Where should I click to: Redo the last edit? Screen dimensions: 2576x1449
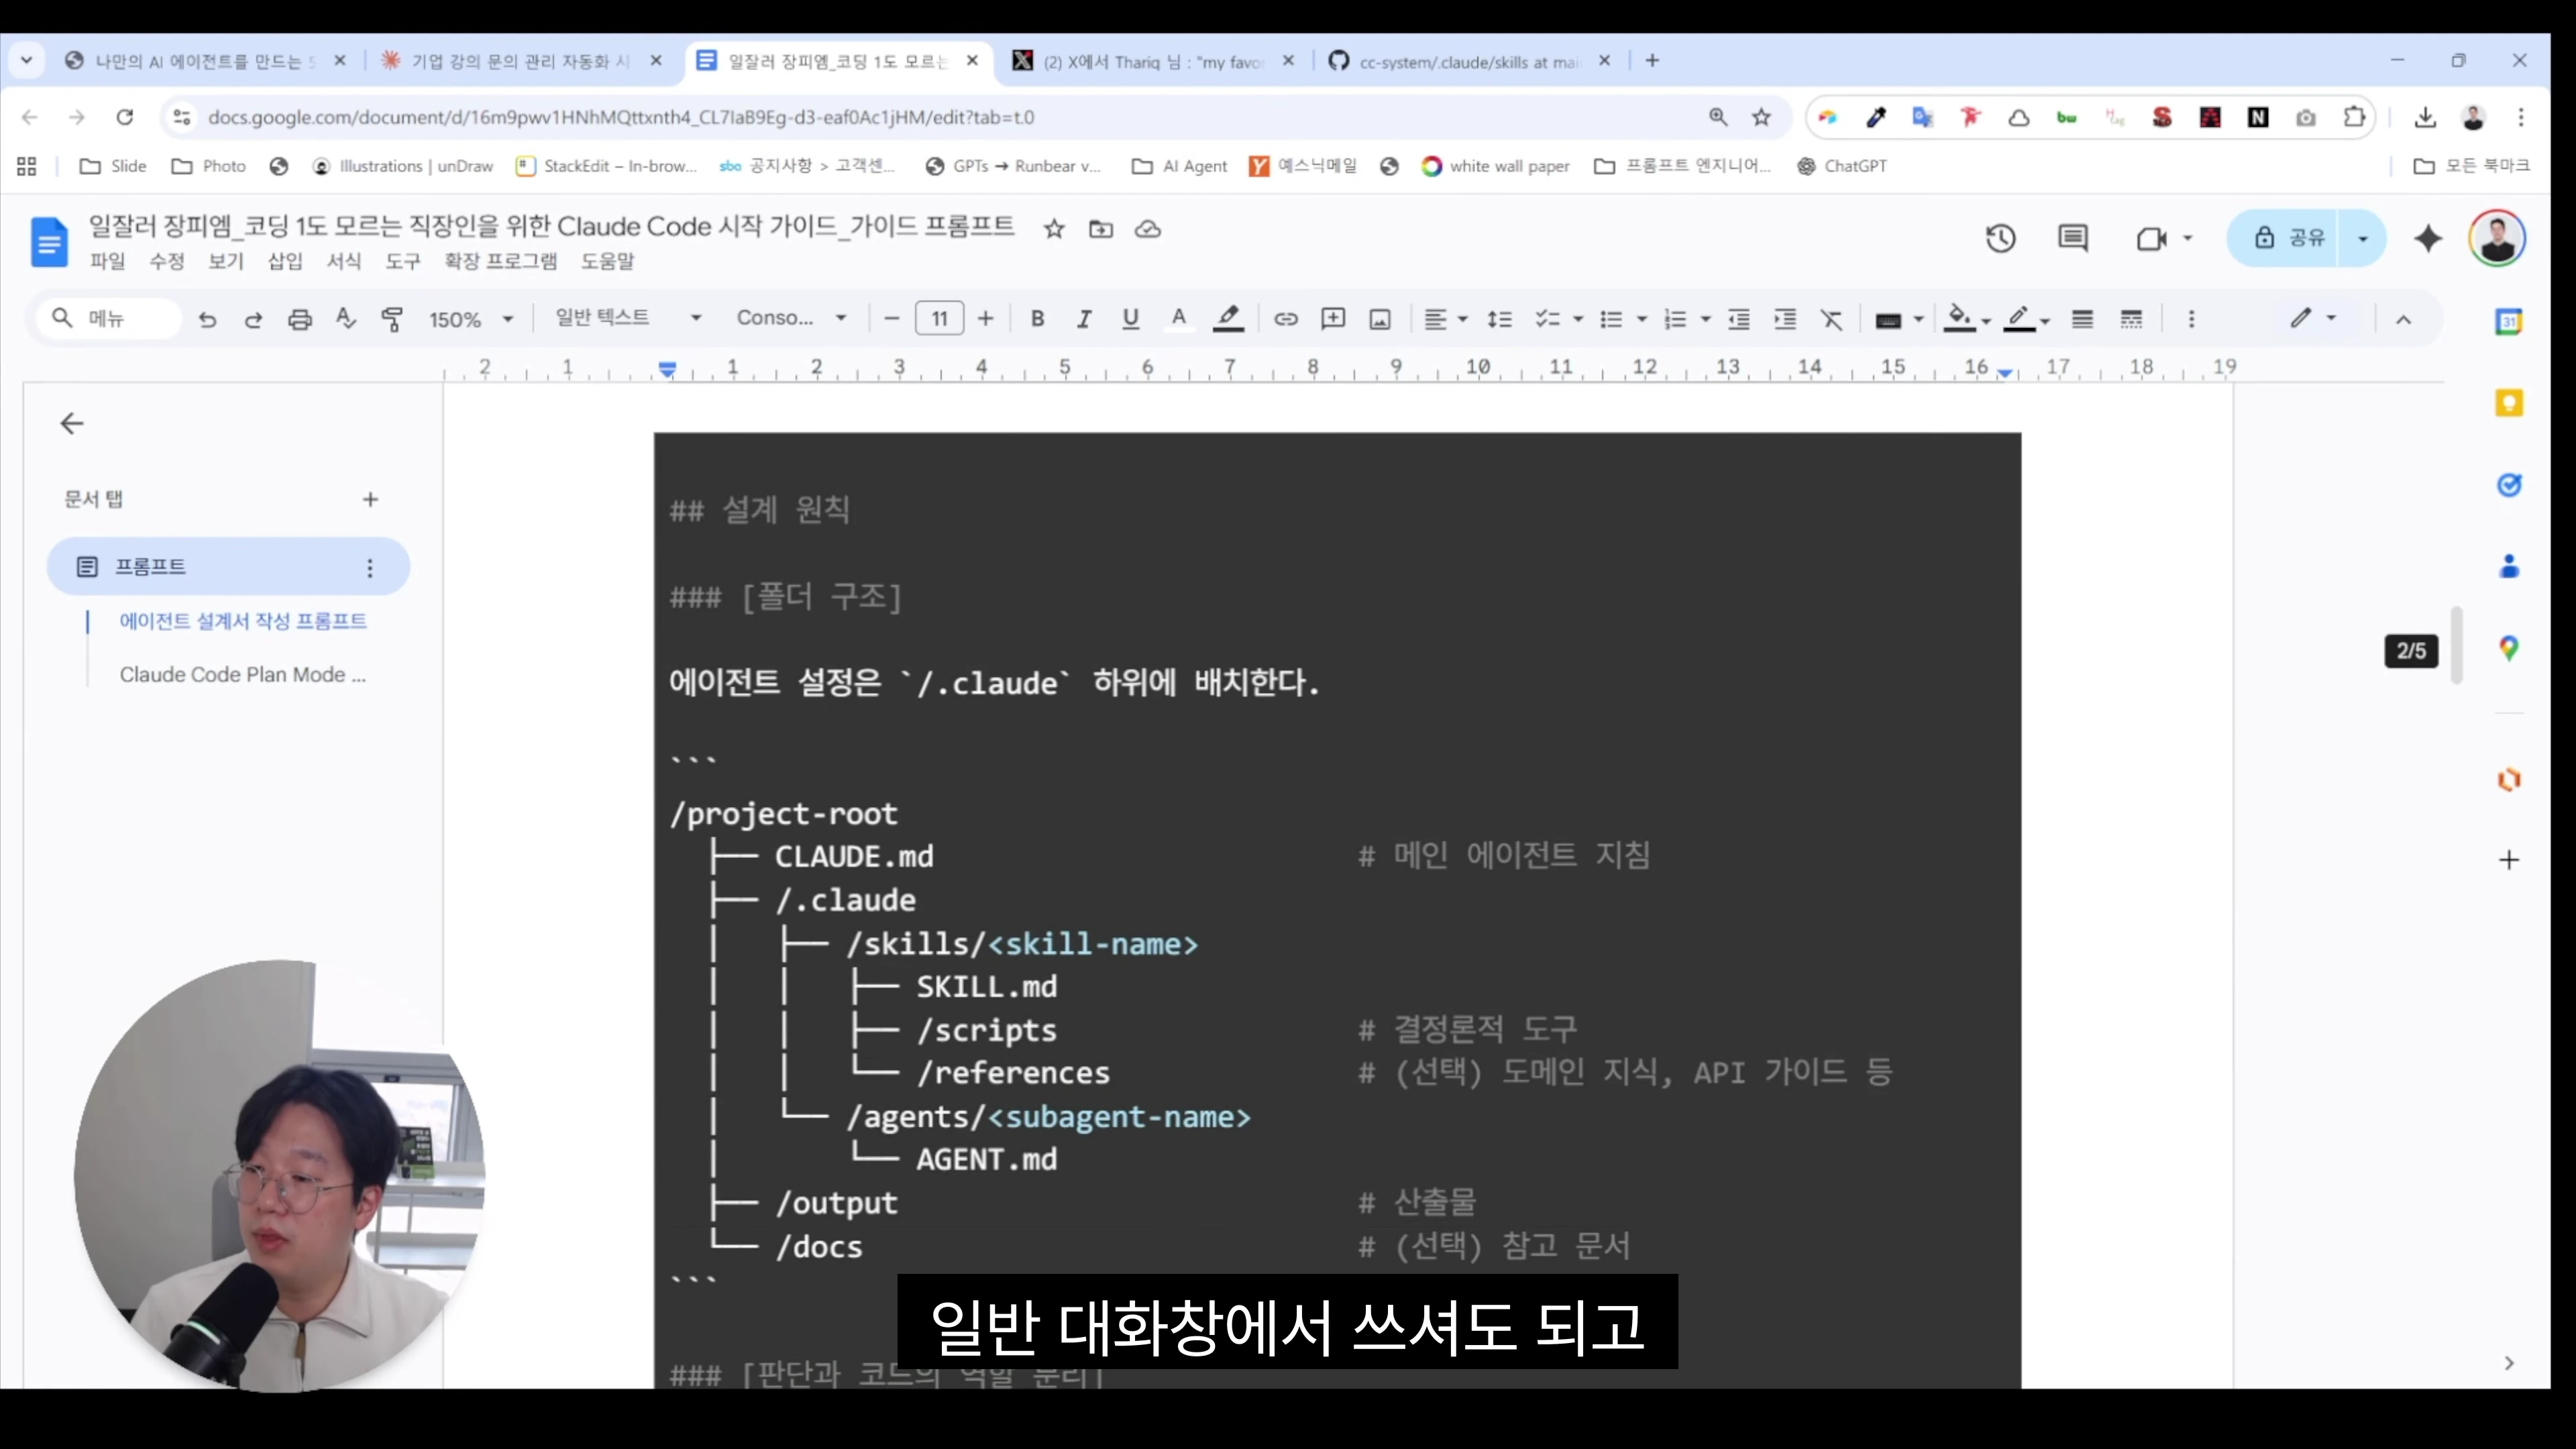[253, 319]
